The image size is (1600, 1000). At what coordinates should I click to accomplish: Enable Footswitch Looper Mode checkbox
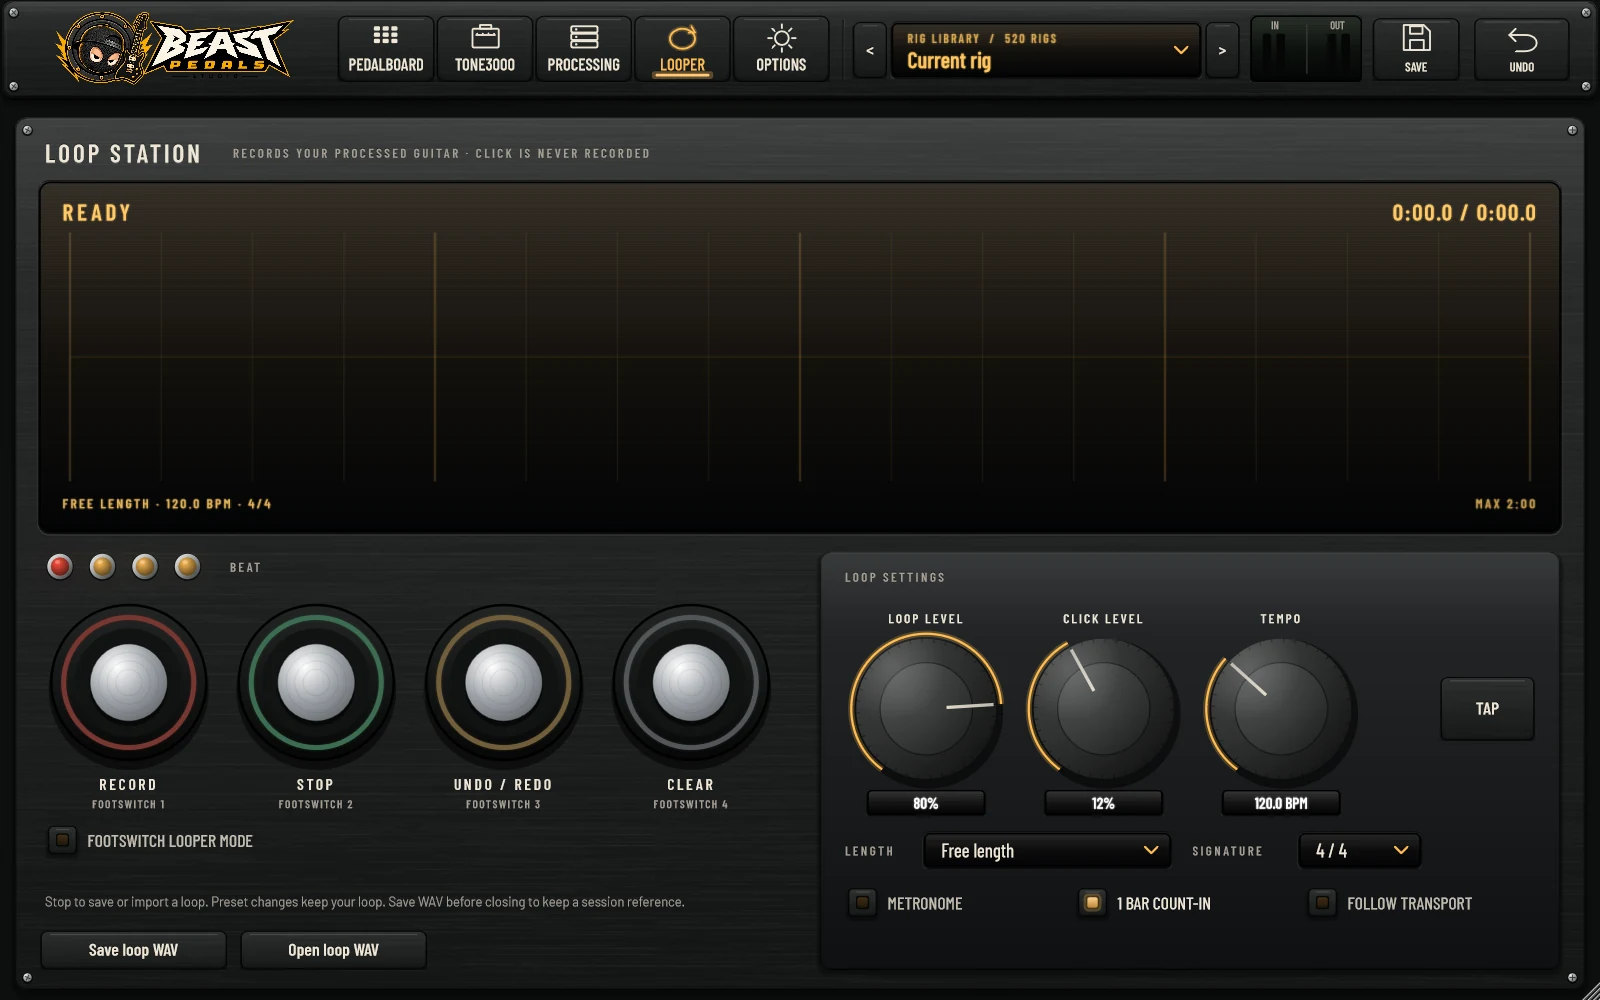coord(62,840)
